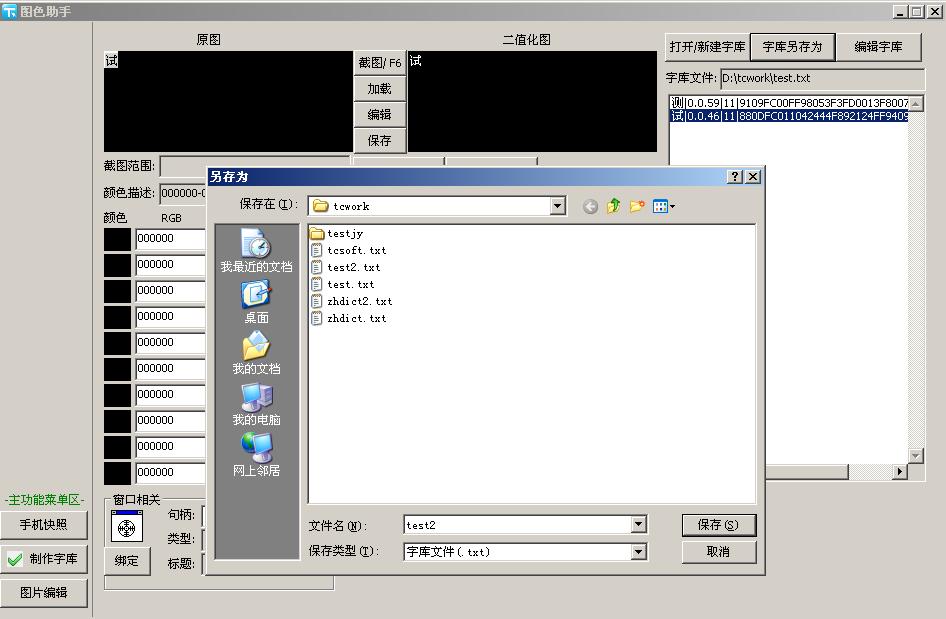Click the 绑定 bind button

click(127, 561)
